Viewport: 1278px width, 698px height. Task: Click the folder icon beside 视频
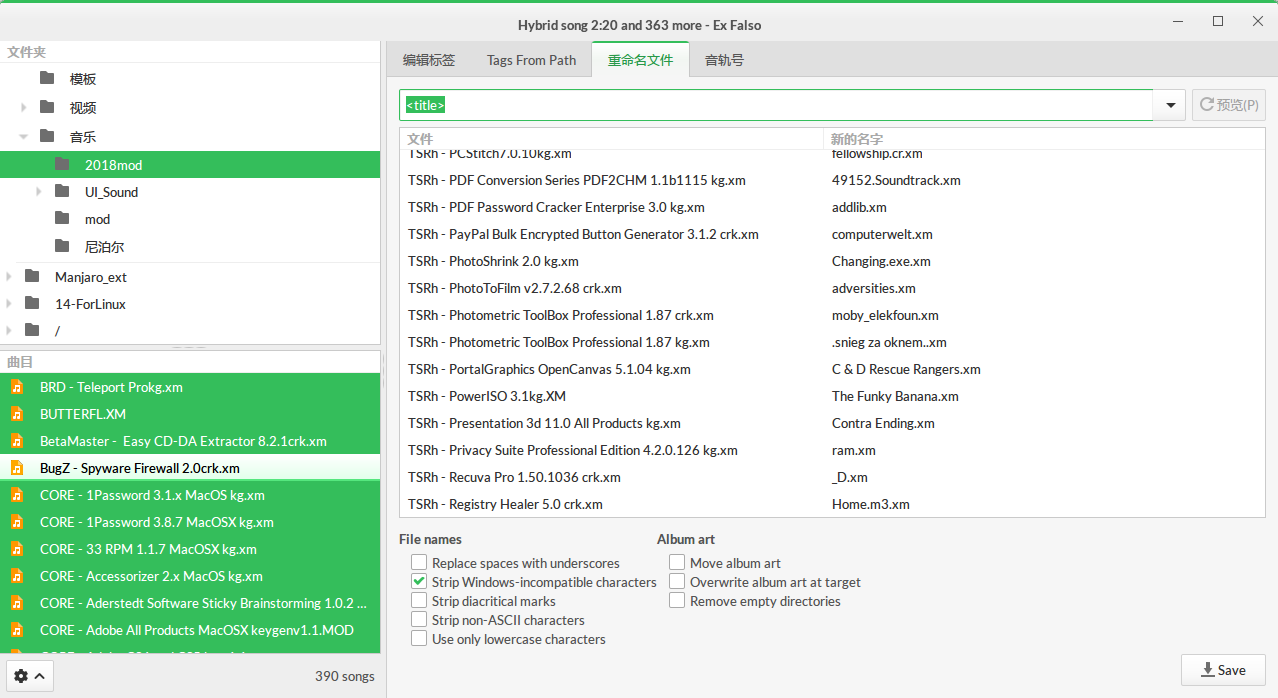point(47,107)
